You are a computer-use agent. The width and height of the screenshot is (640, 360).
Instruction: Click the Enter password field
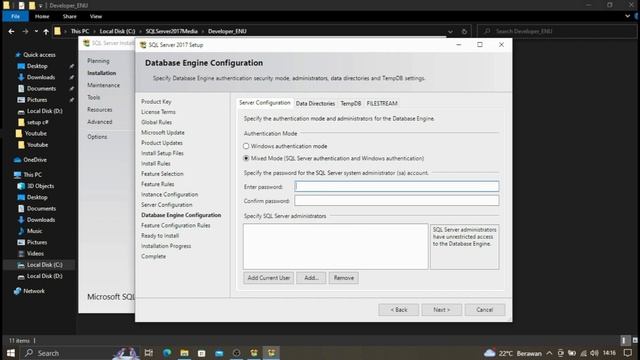pos(396,187)
